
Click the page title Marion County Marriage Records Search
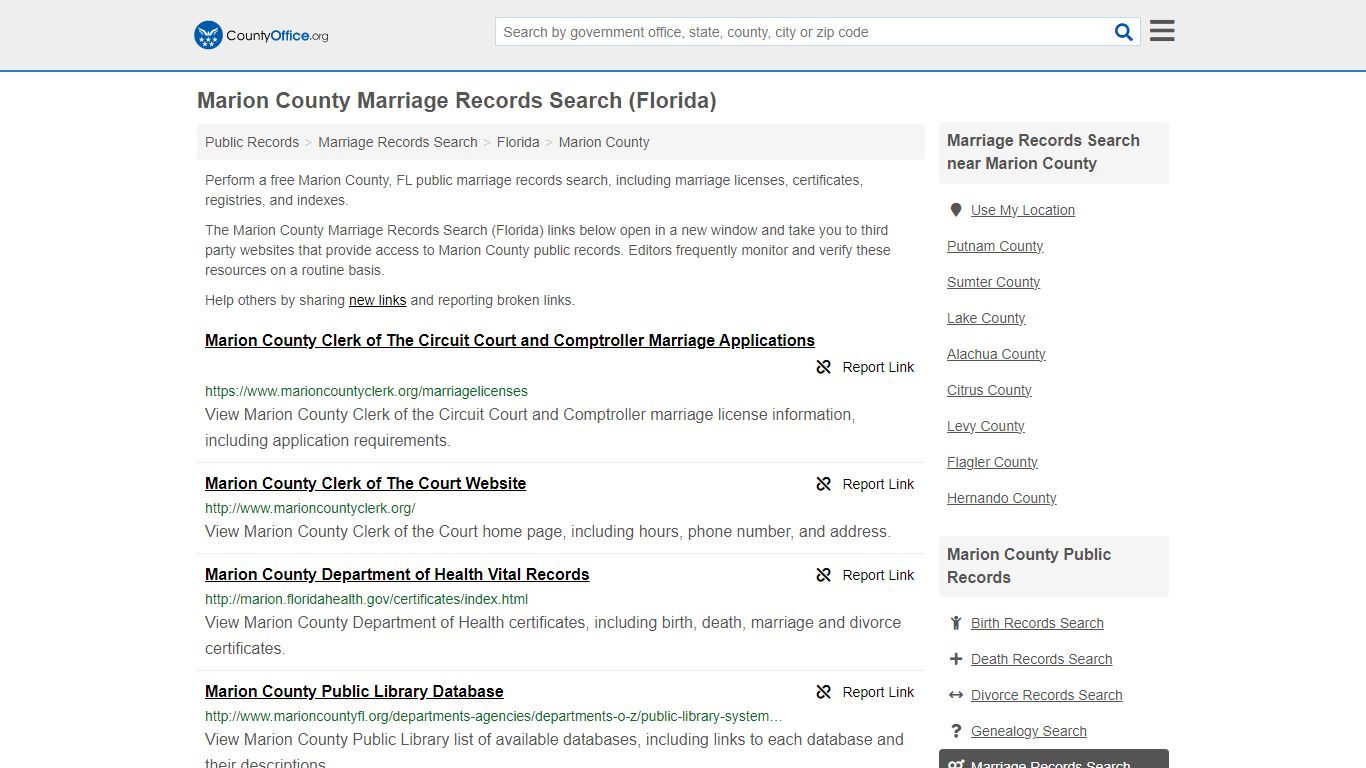tap(456, 100)
